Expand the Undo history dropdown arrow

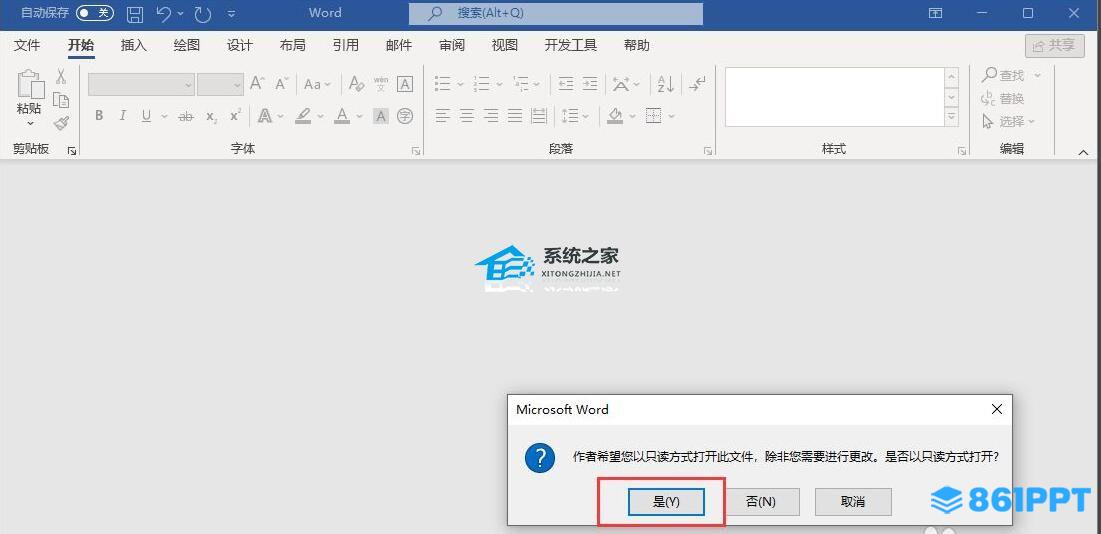coord(180,13)
